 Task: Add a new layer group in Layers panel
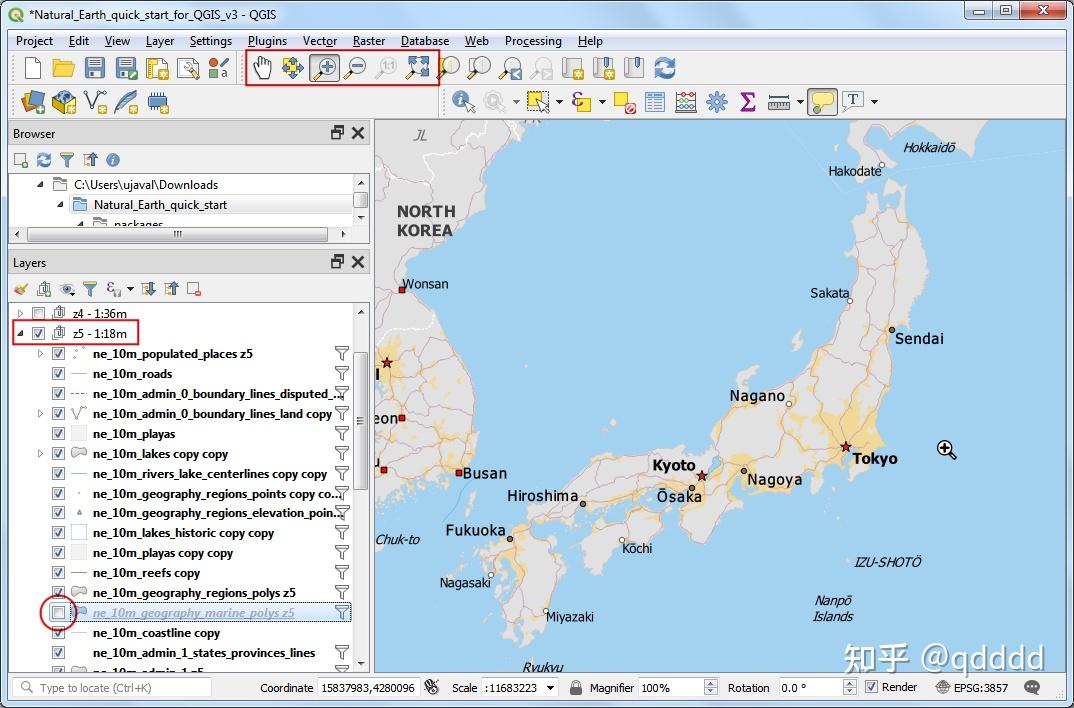tap(43, 290)
